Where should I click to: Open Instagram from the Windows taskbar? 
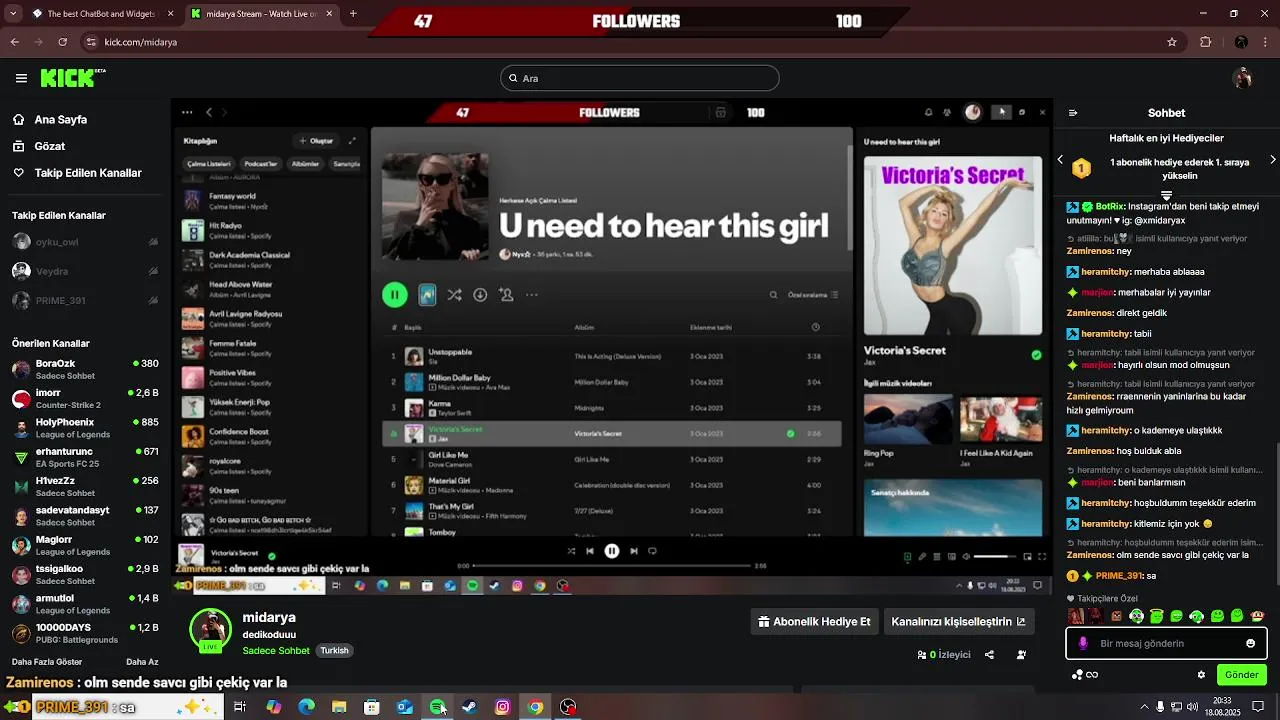tap(502, 707)
